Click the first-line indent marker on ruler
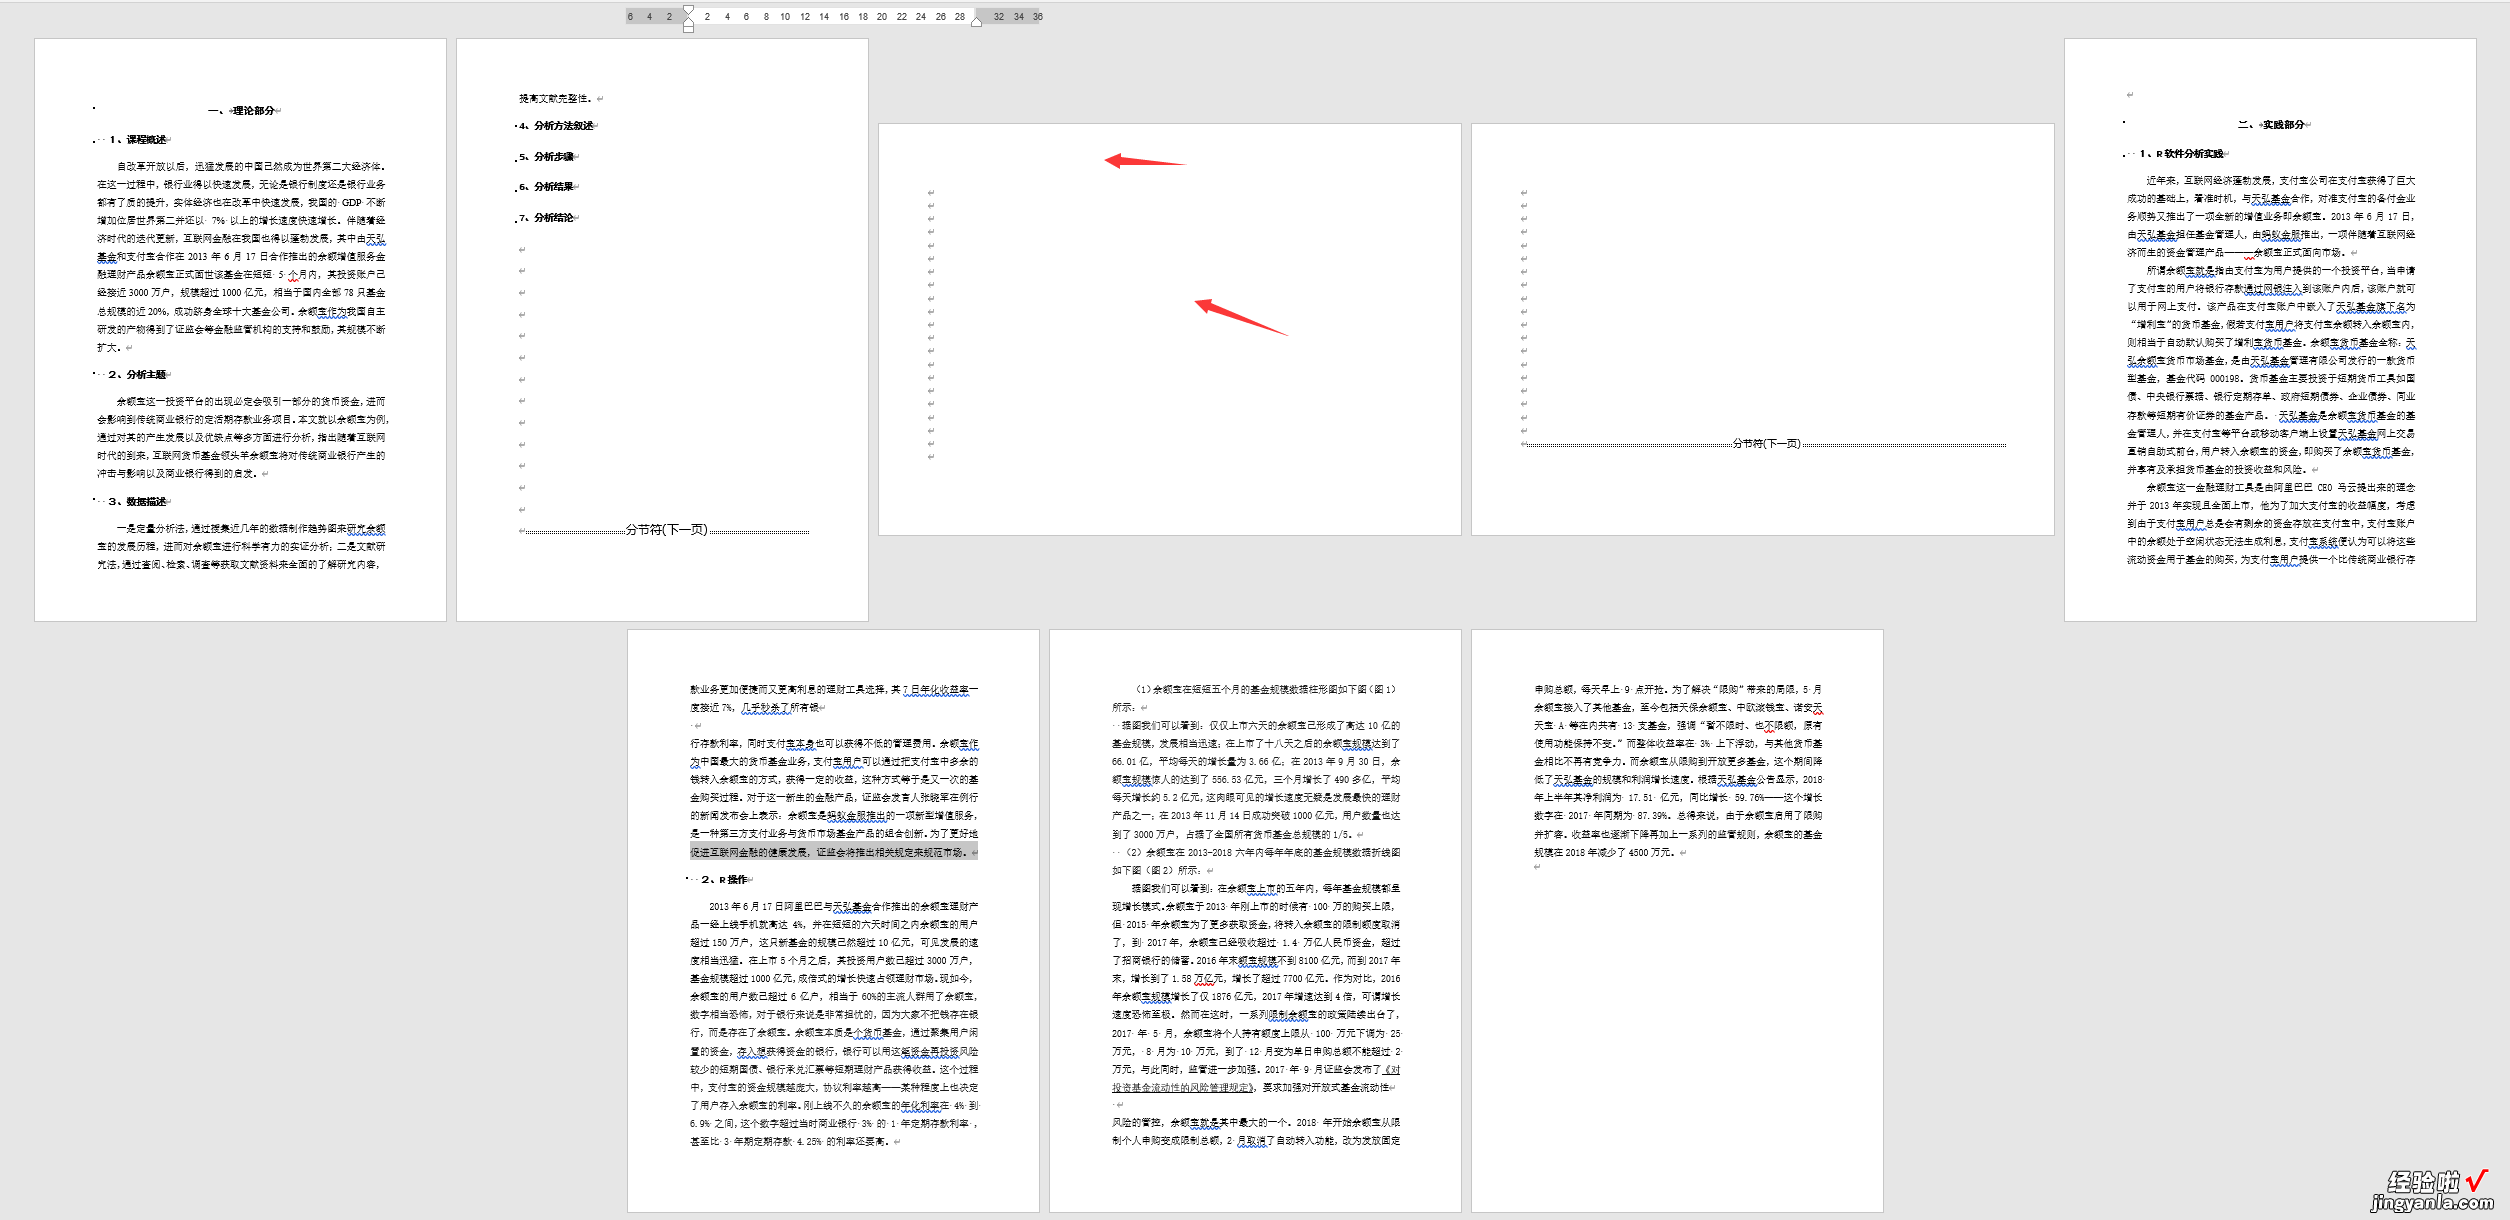The image size is (2510, 1220). tap(688, 9)
